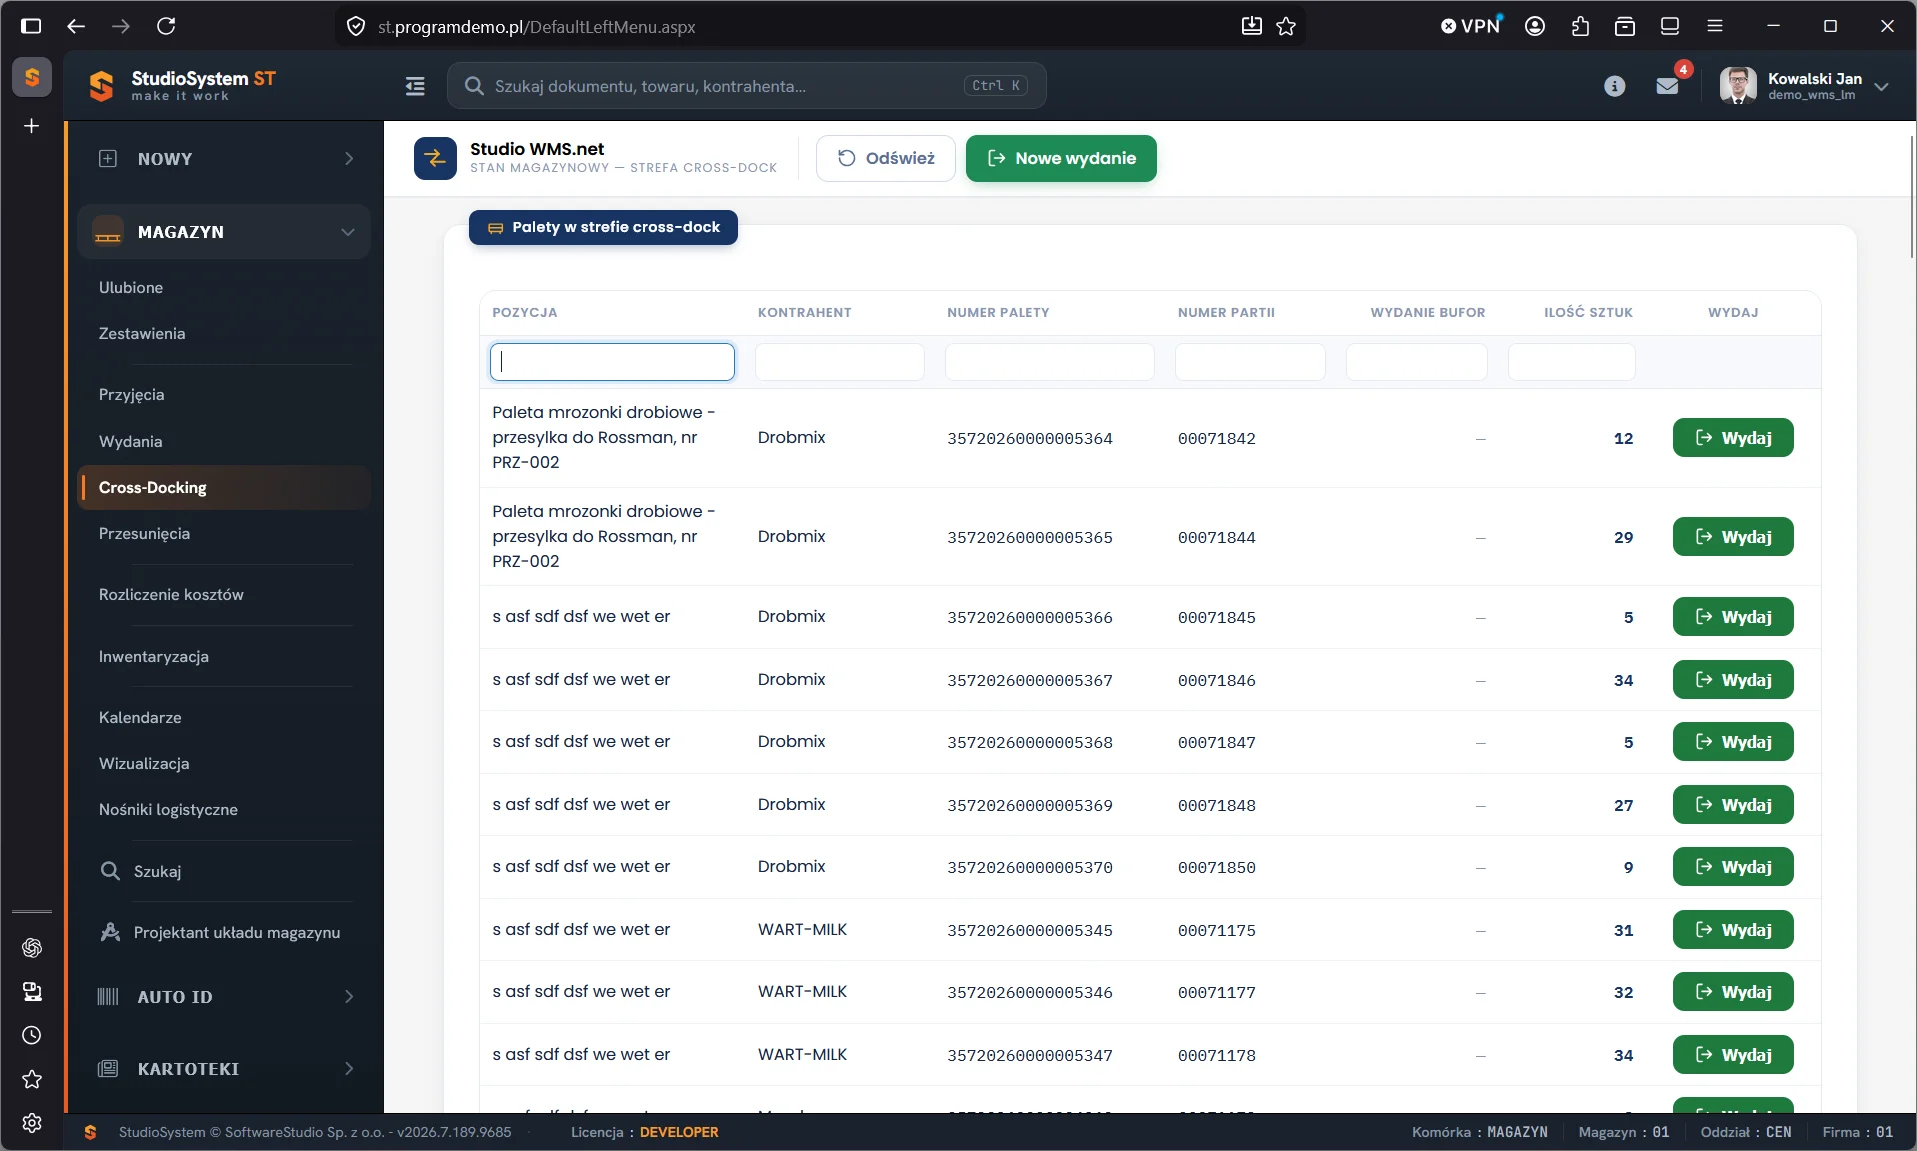
Task: Open the messages envelope icon
Action: point(1667,86)
